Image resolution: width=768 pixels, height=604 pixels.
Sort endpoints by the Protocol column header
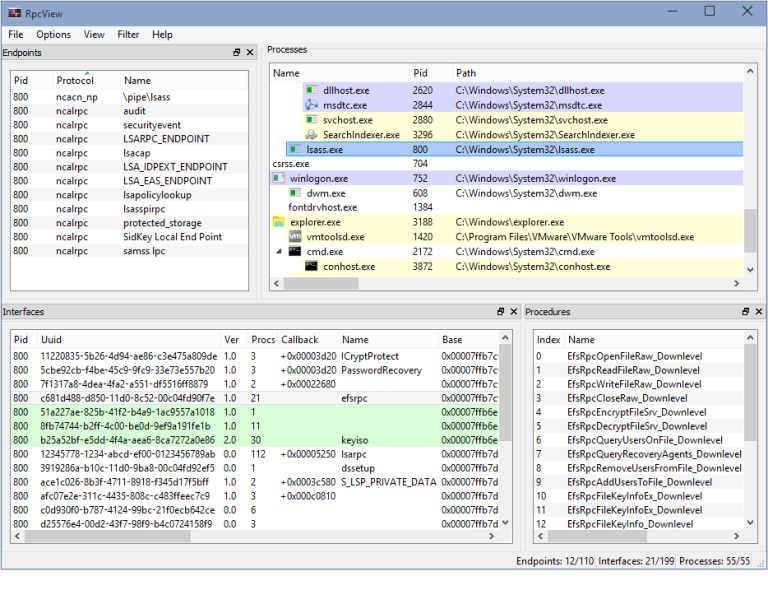click(x=75, y=80)
